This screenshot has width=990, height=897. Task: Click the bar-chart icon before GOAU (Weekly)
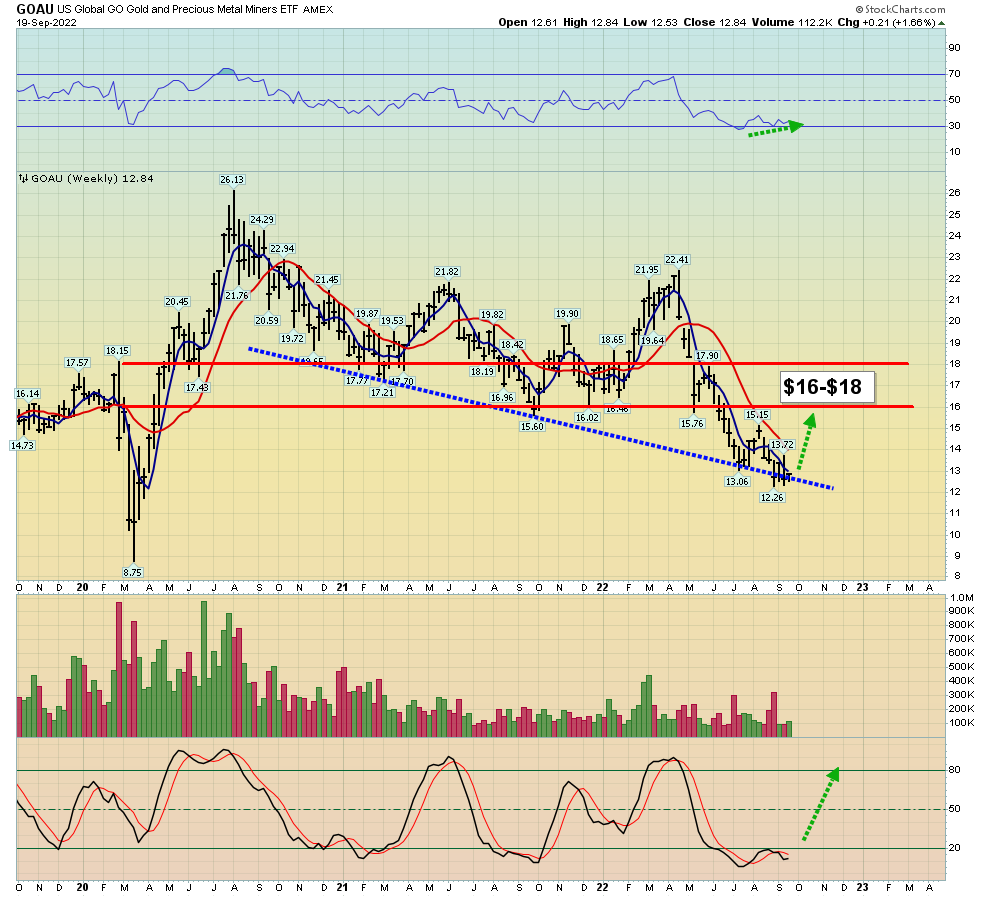tap(23, 179)
